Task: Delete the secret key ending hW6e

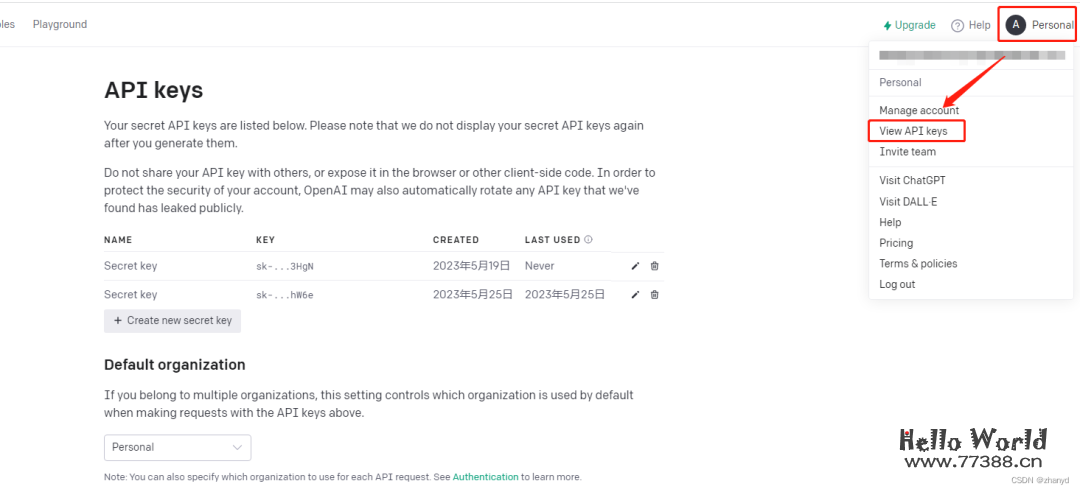Action: pos(655,295)
